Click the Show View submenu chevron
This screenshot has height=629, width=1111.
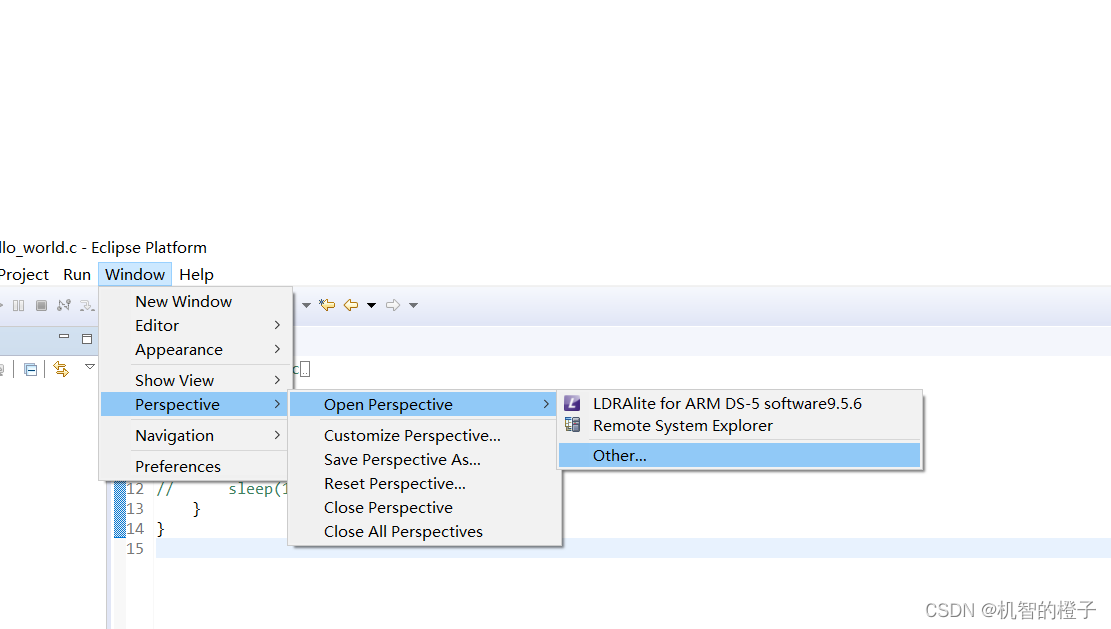[277, 380]
